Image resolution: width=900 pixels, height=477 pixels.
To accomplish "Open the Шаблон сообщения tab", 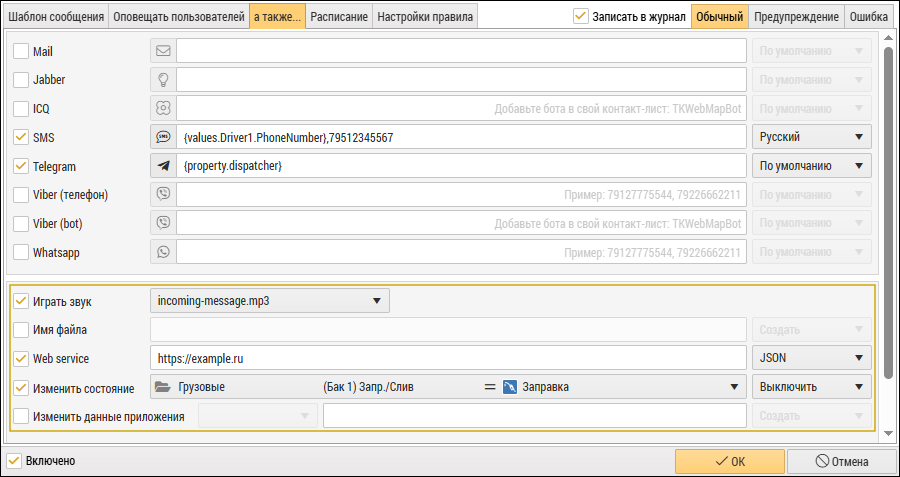I will click(x=56, y=17).
